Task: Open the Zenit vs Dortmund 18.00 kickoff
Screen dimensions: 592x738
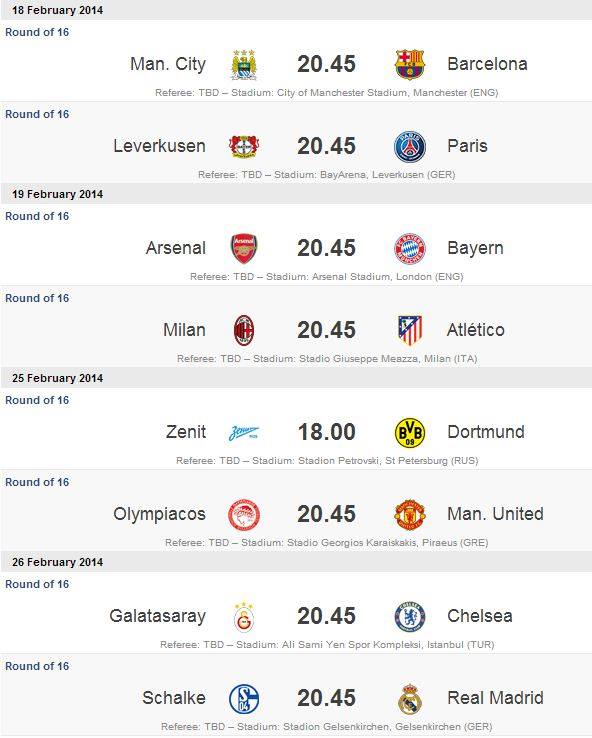Action: [x=327, y=432]
